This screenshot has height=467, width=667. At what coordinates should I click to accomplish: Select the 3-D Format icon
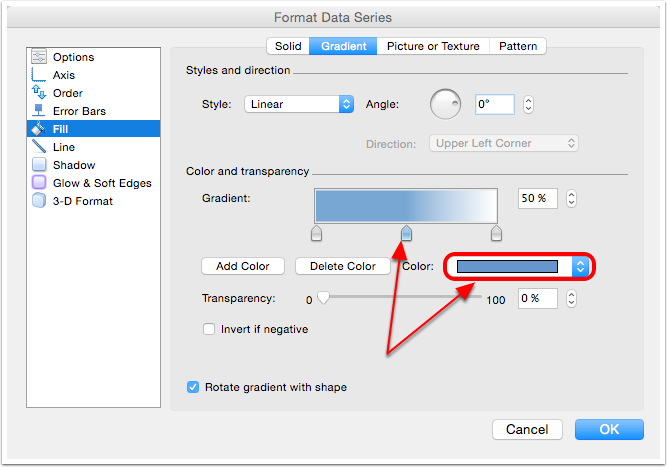[x=39, y=201]
